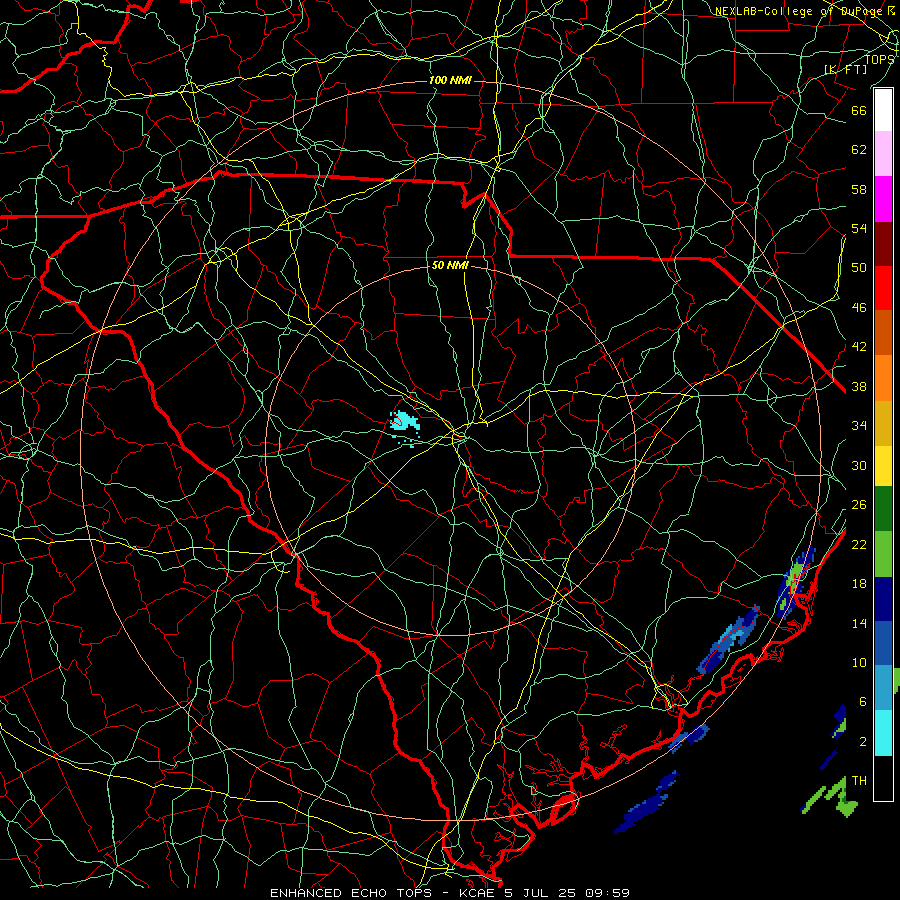Click the '[K FT]' units label
This screenshot has height=900, width=900.
coord(845,69)
